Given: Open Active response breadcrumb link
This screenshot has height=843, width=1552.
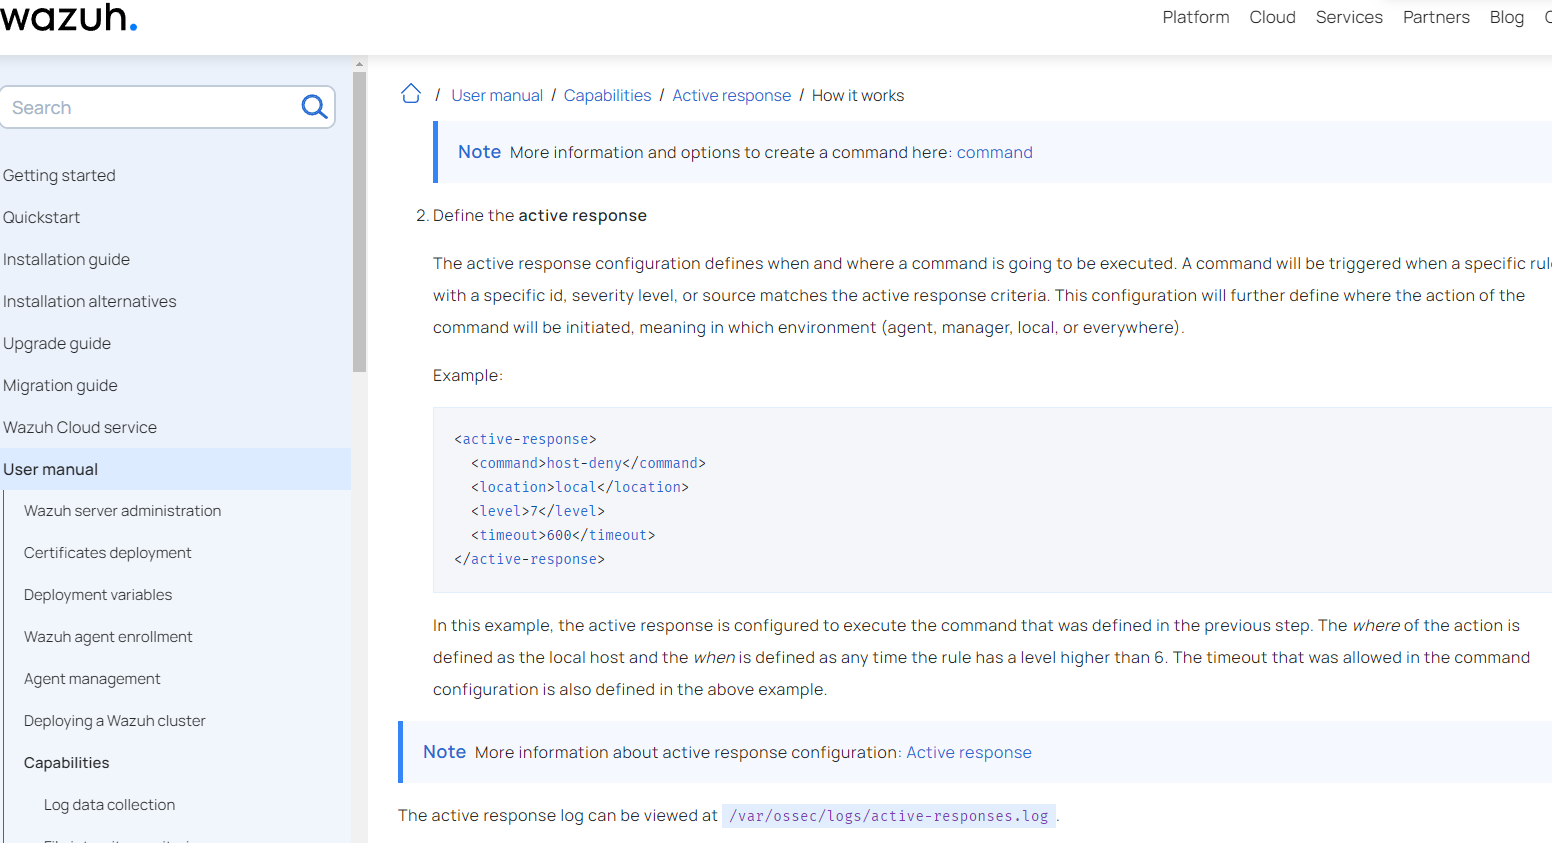Looking at the screenshot, I should [731, 95].
